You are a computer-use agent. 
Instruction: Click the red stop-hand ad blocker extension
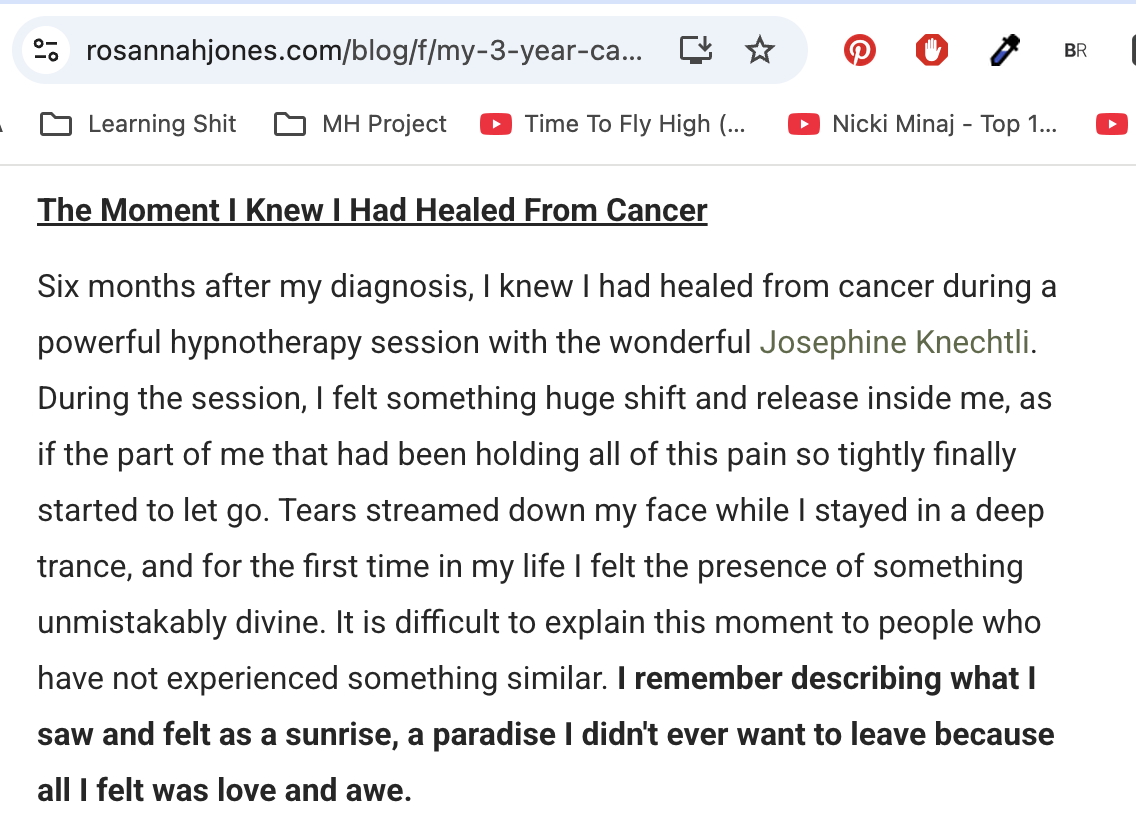coord(931,50)
